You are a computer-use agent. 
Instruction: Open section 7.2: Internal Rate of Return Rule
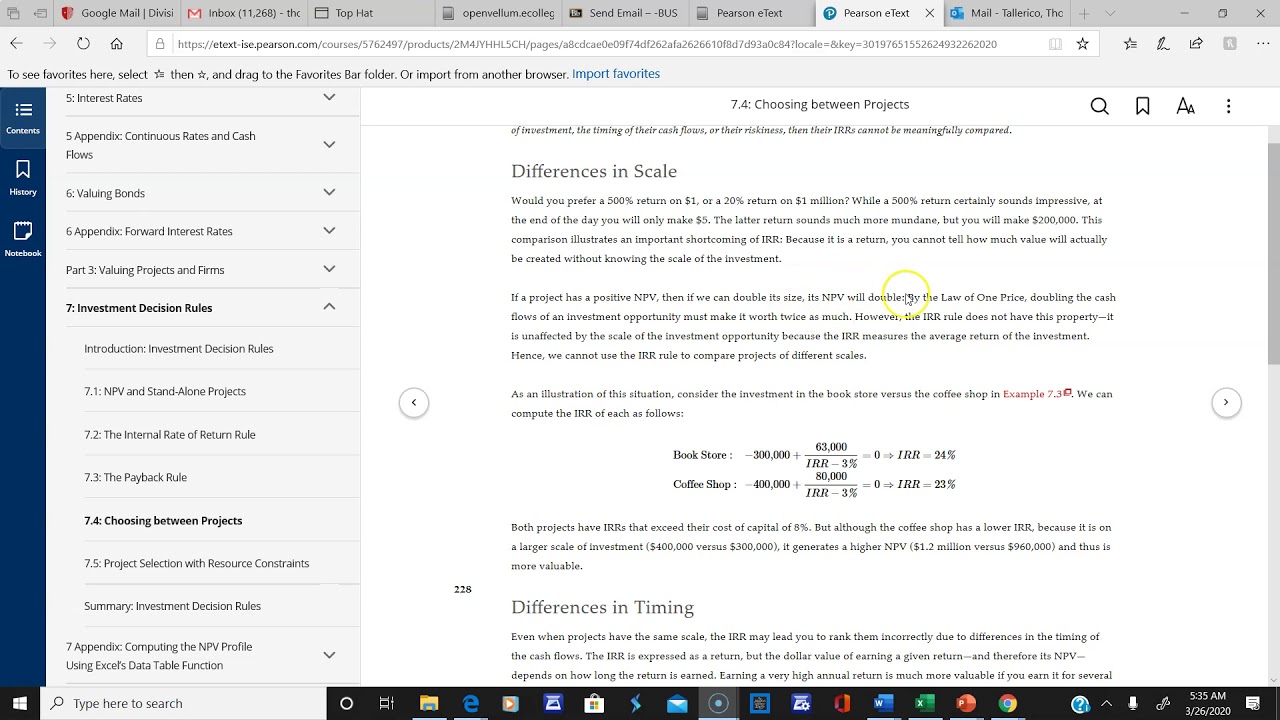[170, 435]
